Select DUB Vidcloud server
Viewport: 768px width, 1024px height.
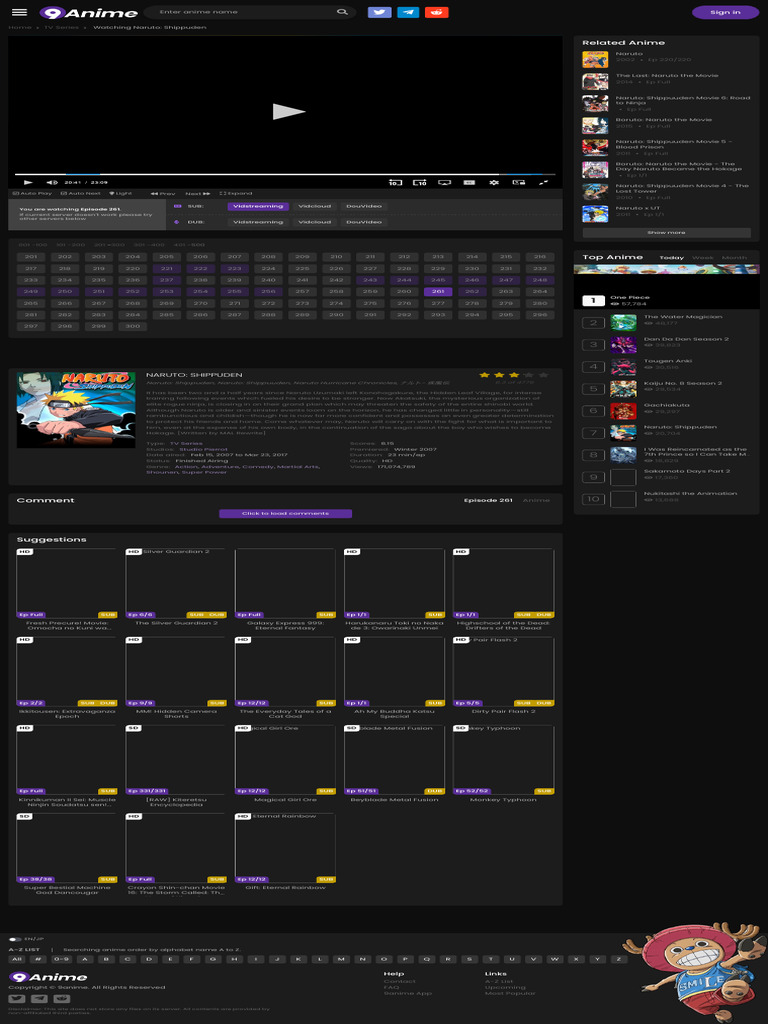315,222
